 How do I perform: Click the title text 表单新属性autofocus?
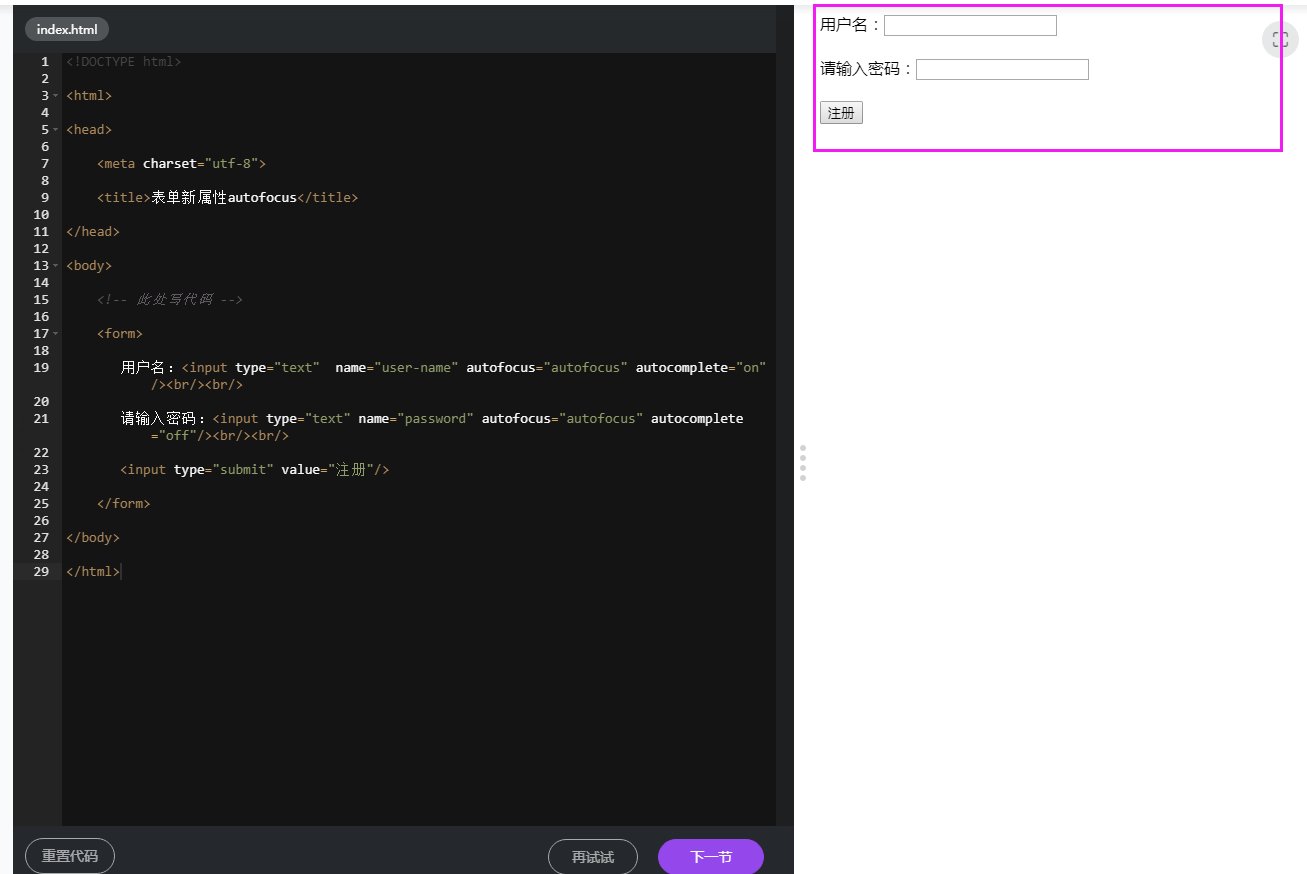click(224, 198)
